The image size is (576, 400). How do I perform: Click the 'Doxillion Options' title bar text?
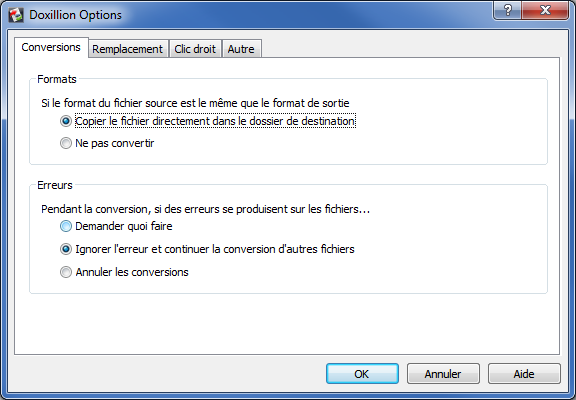click(x=75, y=15)
